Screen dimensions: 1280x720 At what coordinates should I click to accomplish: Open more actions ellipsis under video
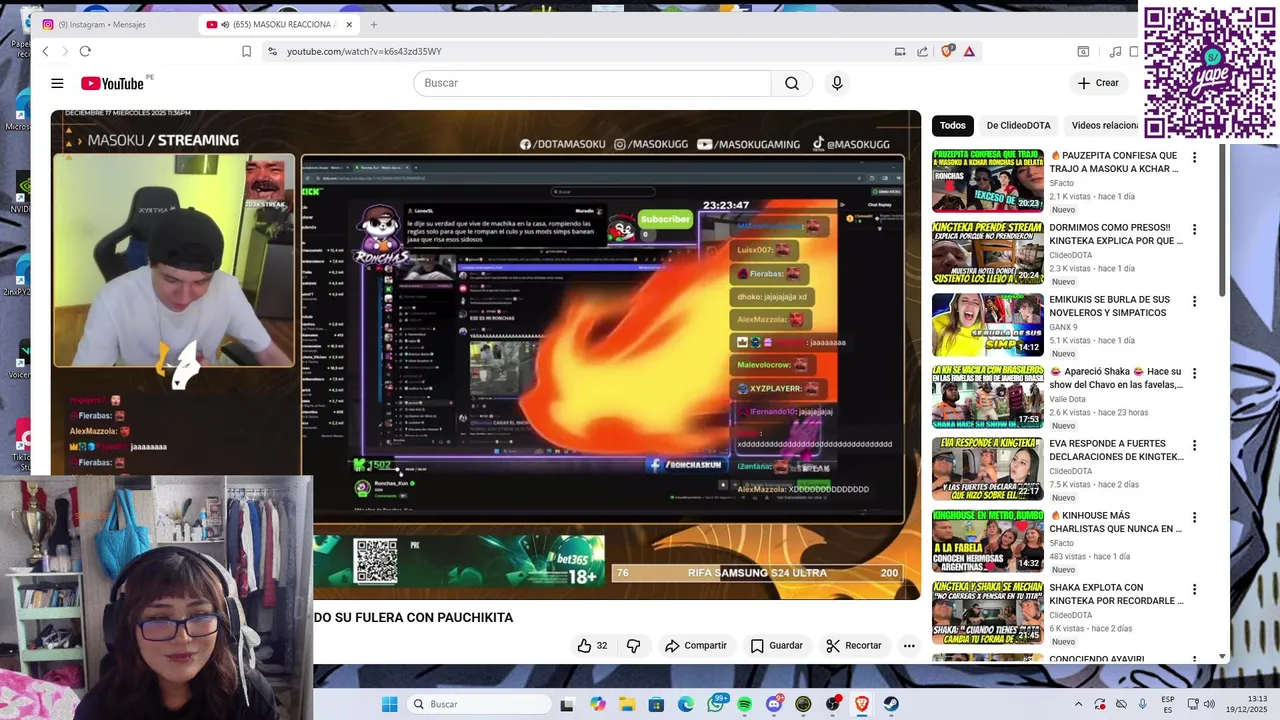[x=909, y=646]
